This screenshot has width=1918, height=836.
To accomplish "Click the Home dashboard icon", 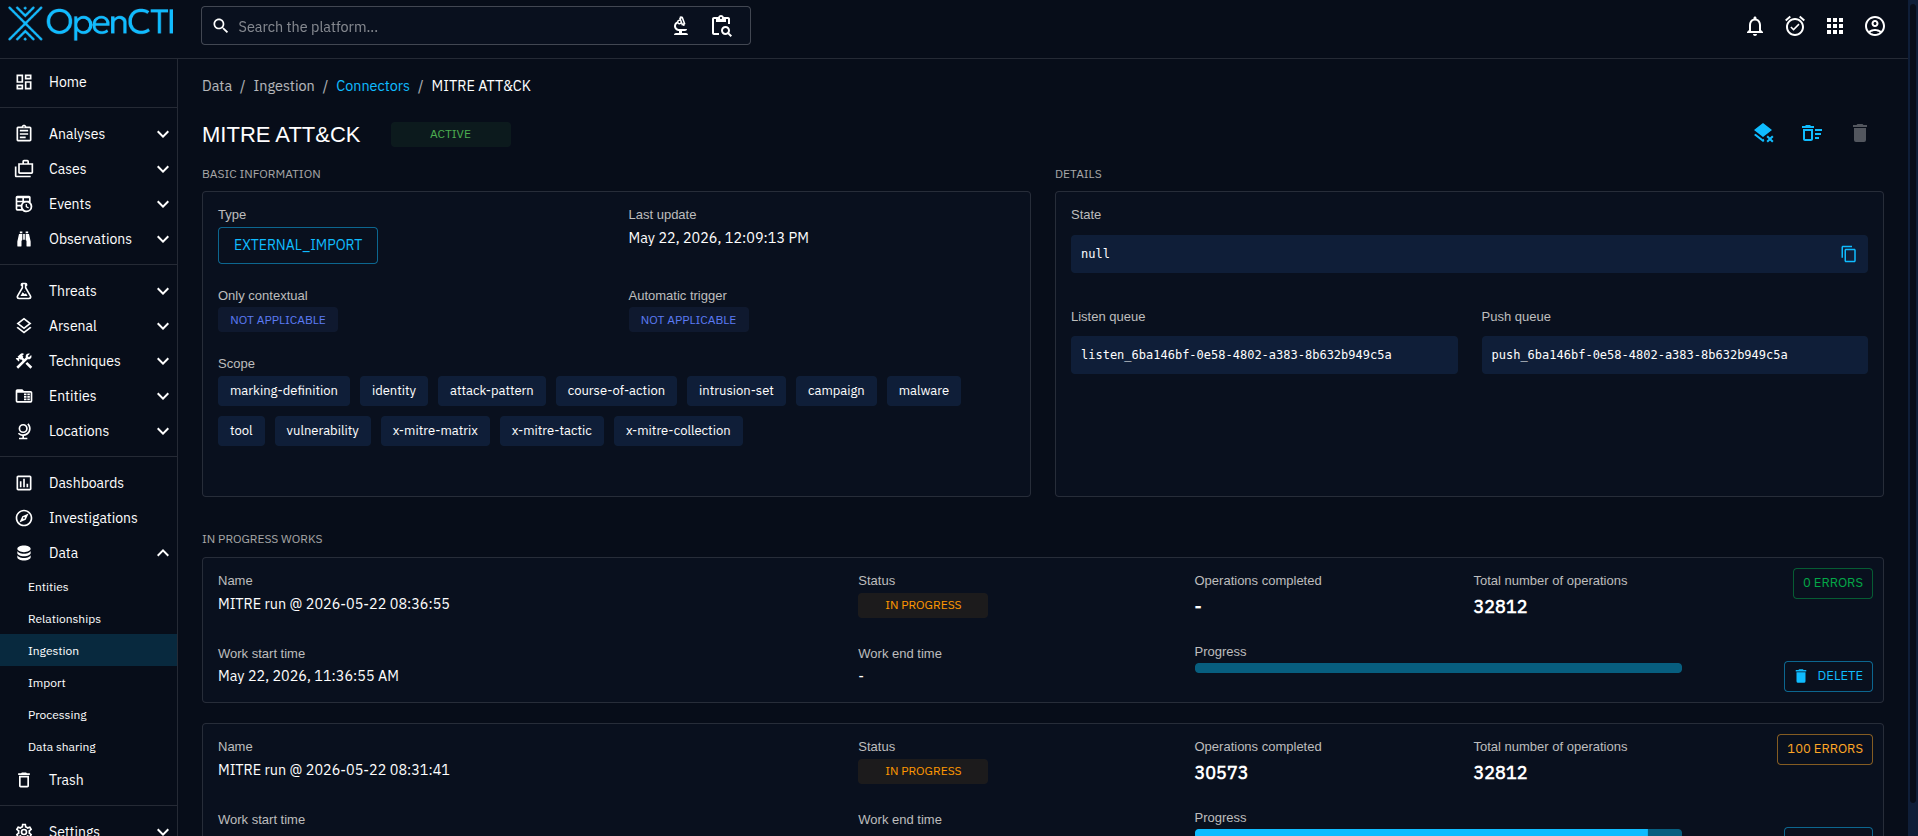I will [24, 82].
